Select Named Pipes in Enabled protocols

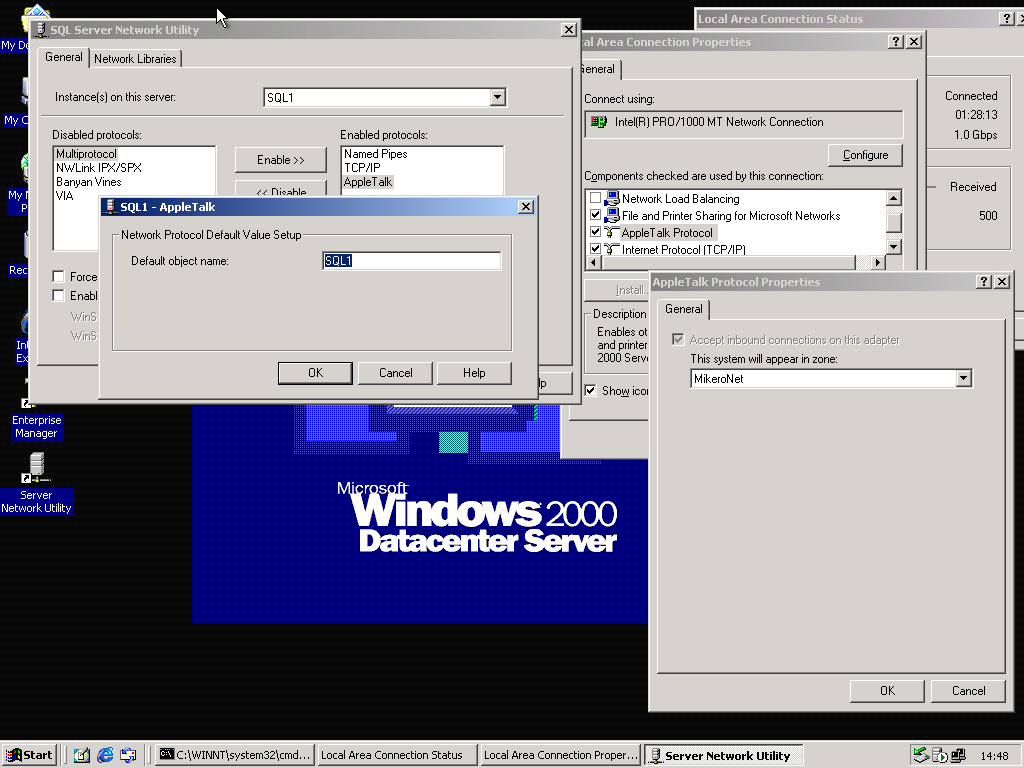pyautogui.click(x=376, y=154)
